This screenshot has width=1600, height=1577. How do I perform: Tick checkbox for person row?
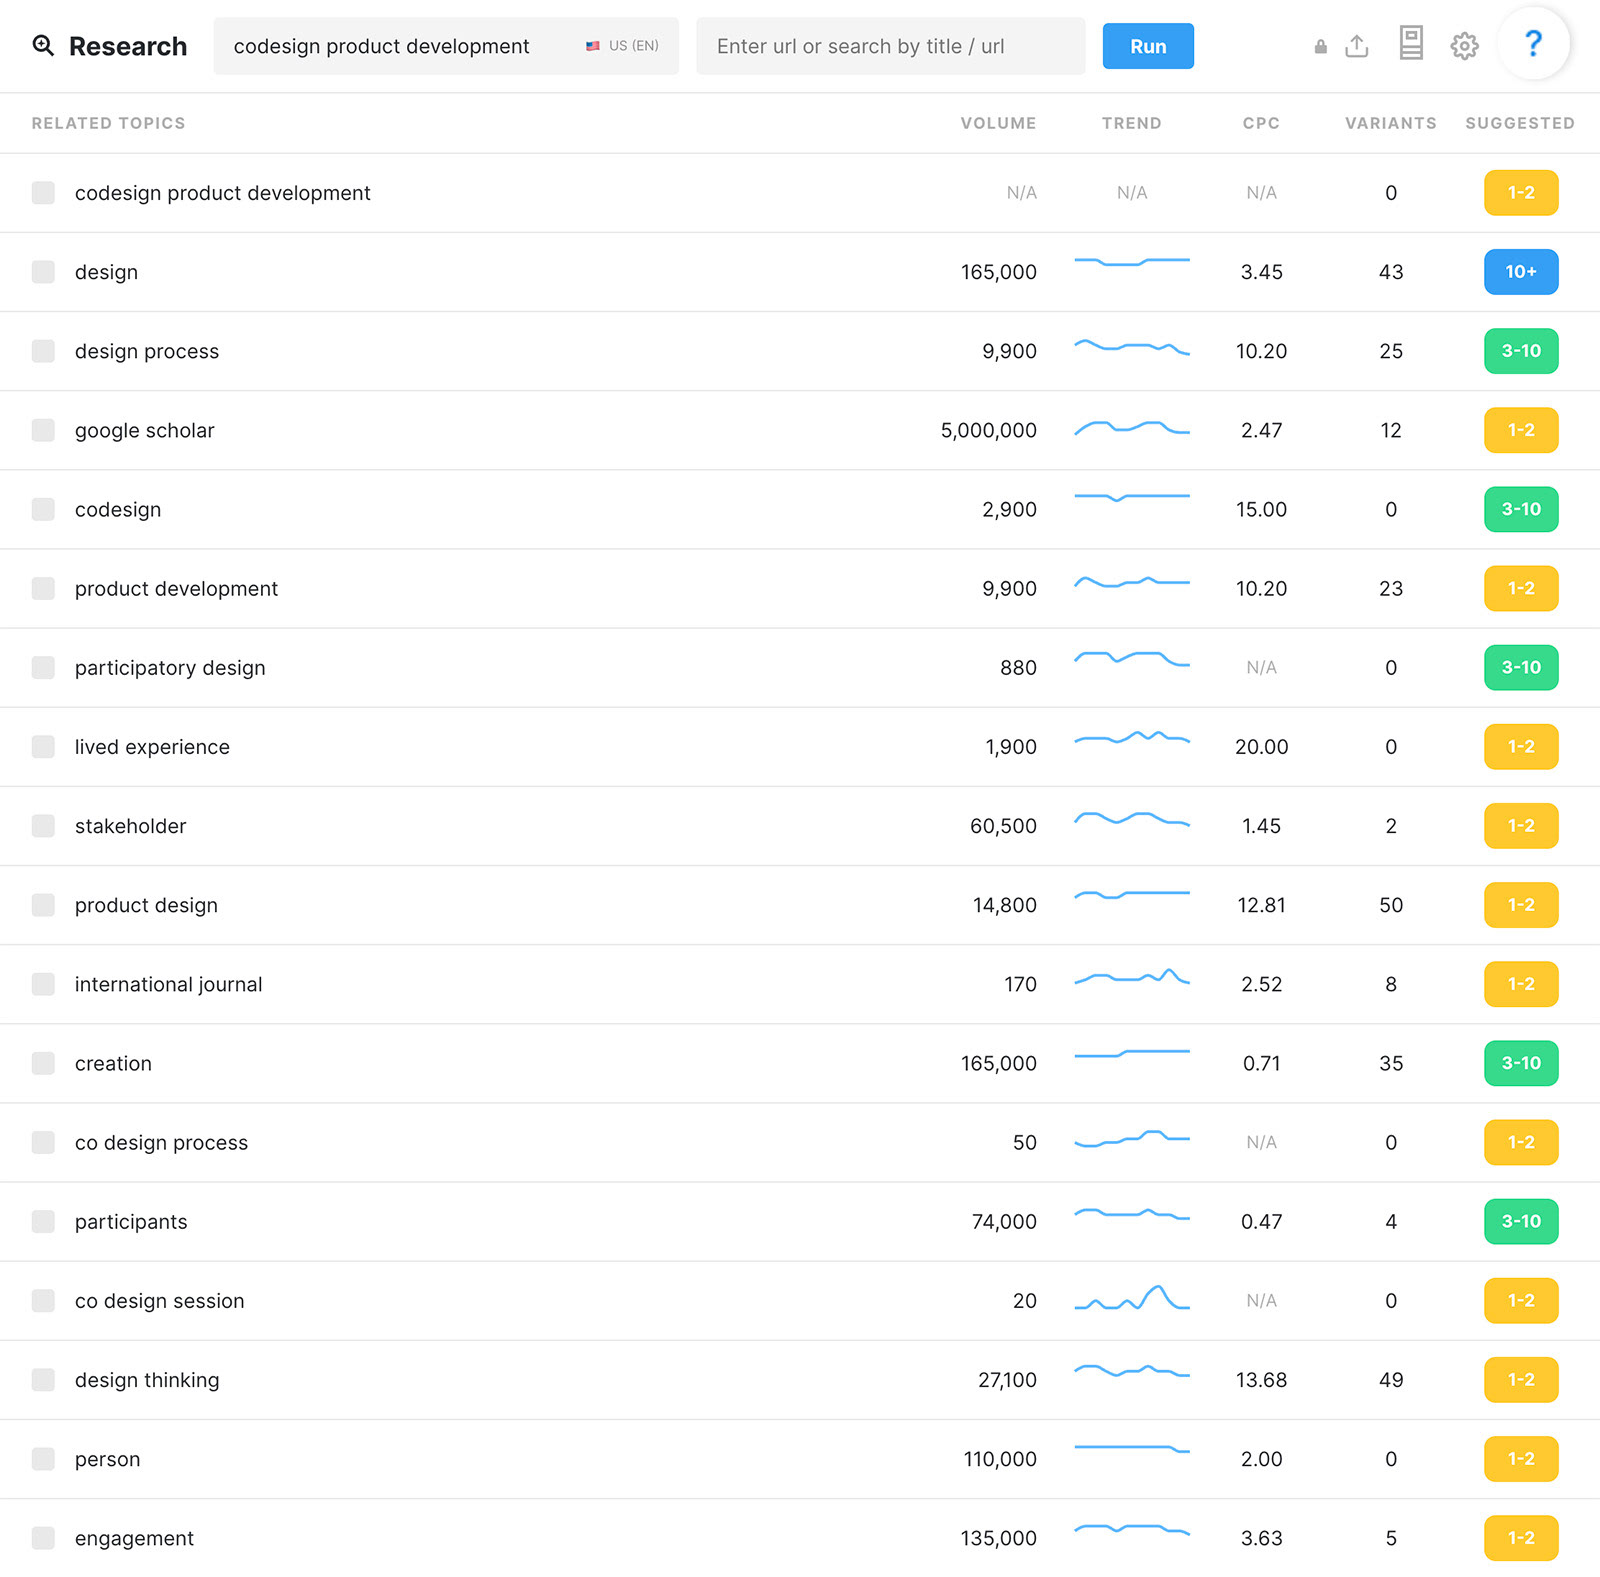coord(43,1458)
